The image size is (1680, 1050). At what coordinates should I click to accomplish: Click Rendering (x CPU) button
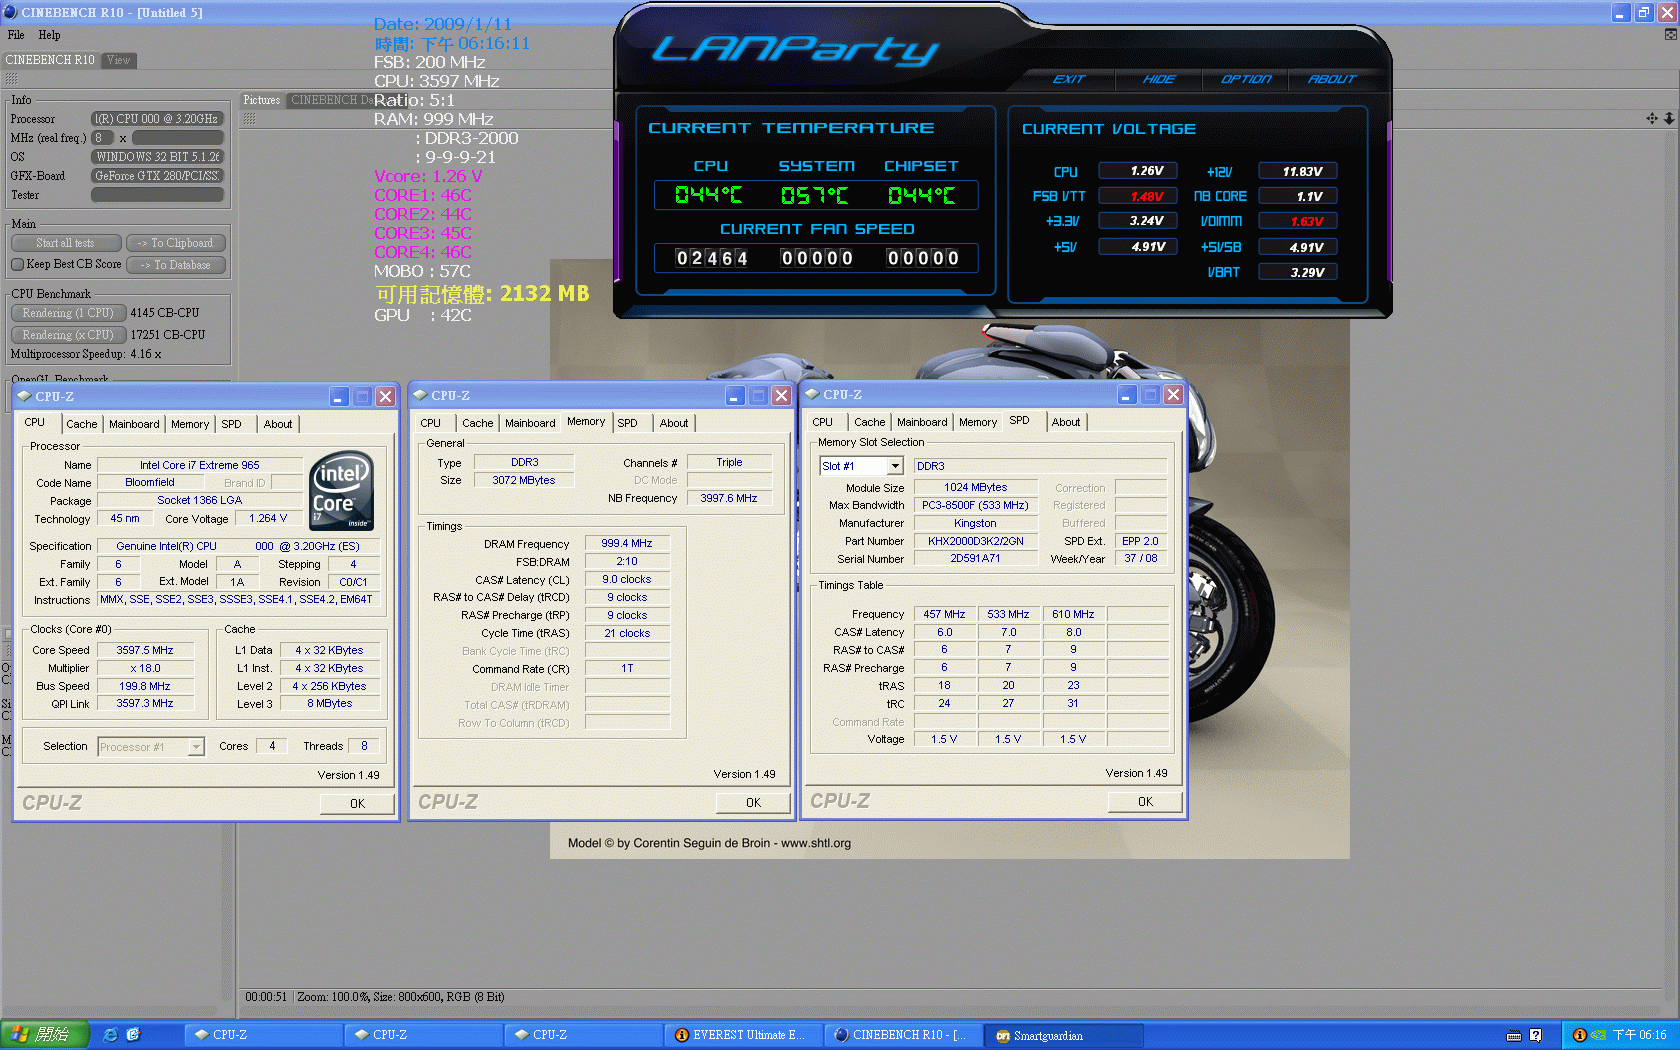[x=68, y=335]
